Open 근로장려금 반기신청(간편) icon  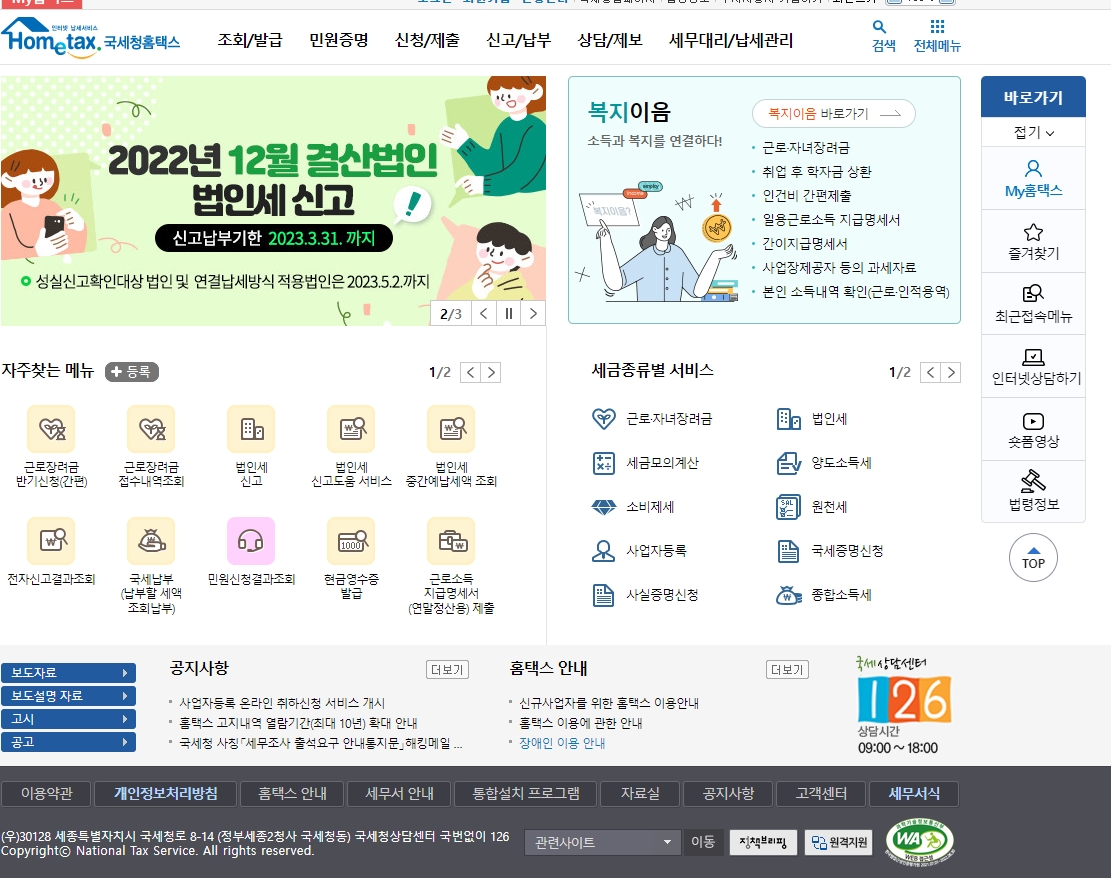point(51,429)
